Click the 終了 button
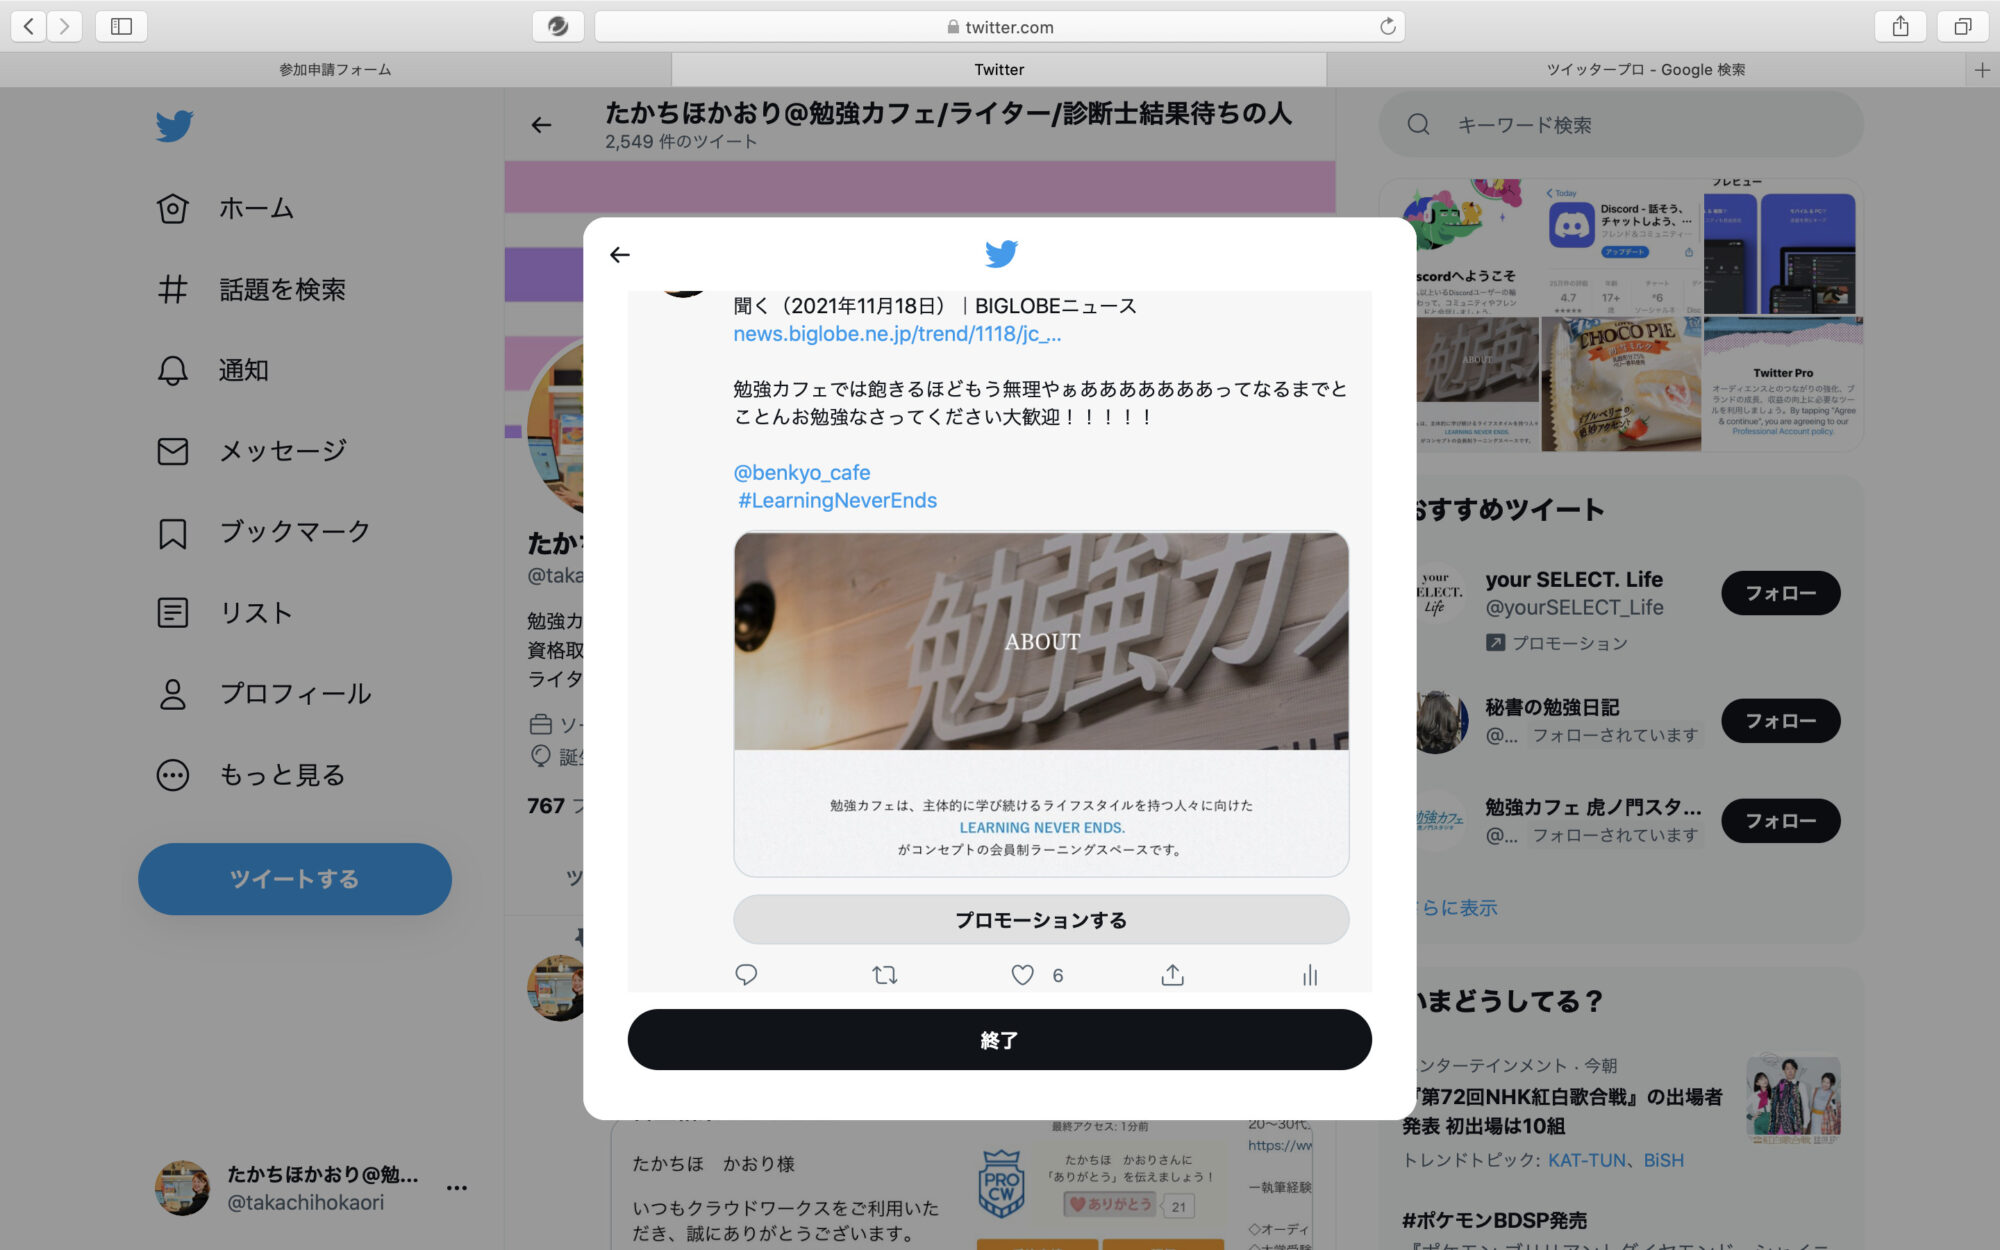Screen dimensions: 2000x1250 [x=999, y=1040]
